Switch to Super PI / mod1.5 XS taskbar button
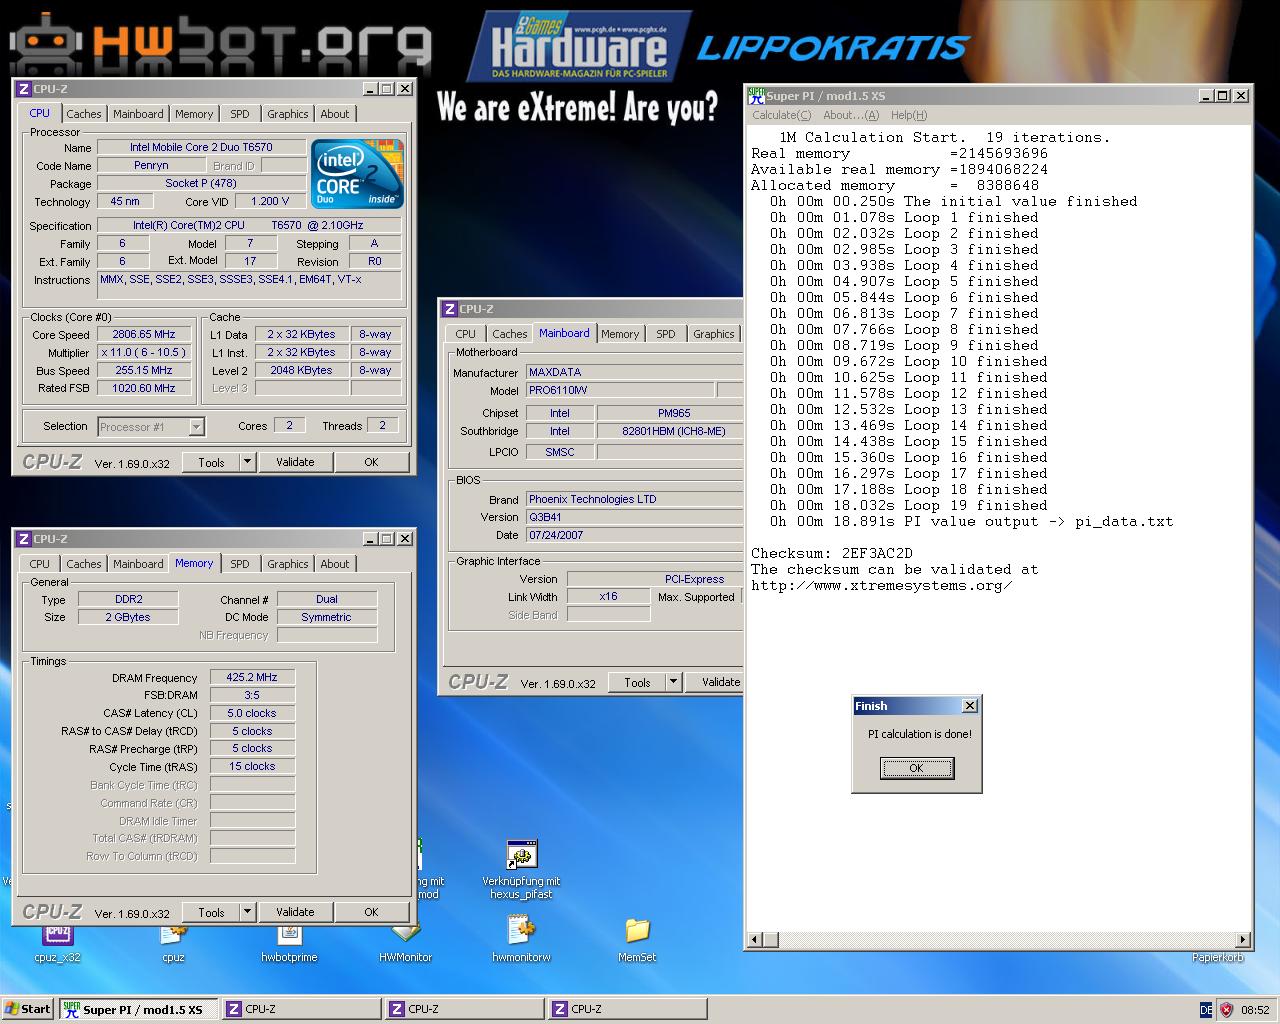Screen dimensions: 1280x1024 tap(137, 1009)
